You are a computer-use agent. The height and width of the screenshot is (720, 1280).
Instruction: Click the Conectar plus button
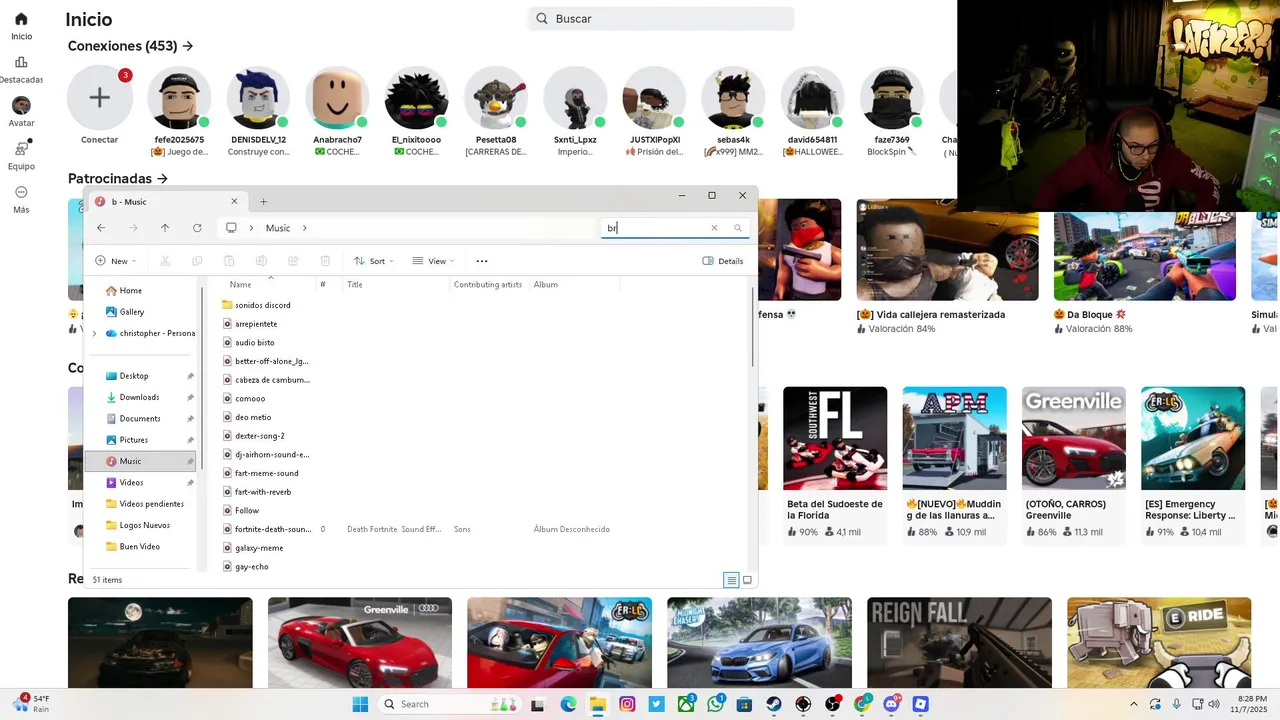[x=99, y=98]
